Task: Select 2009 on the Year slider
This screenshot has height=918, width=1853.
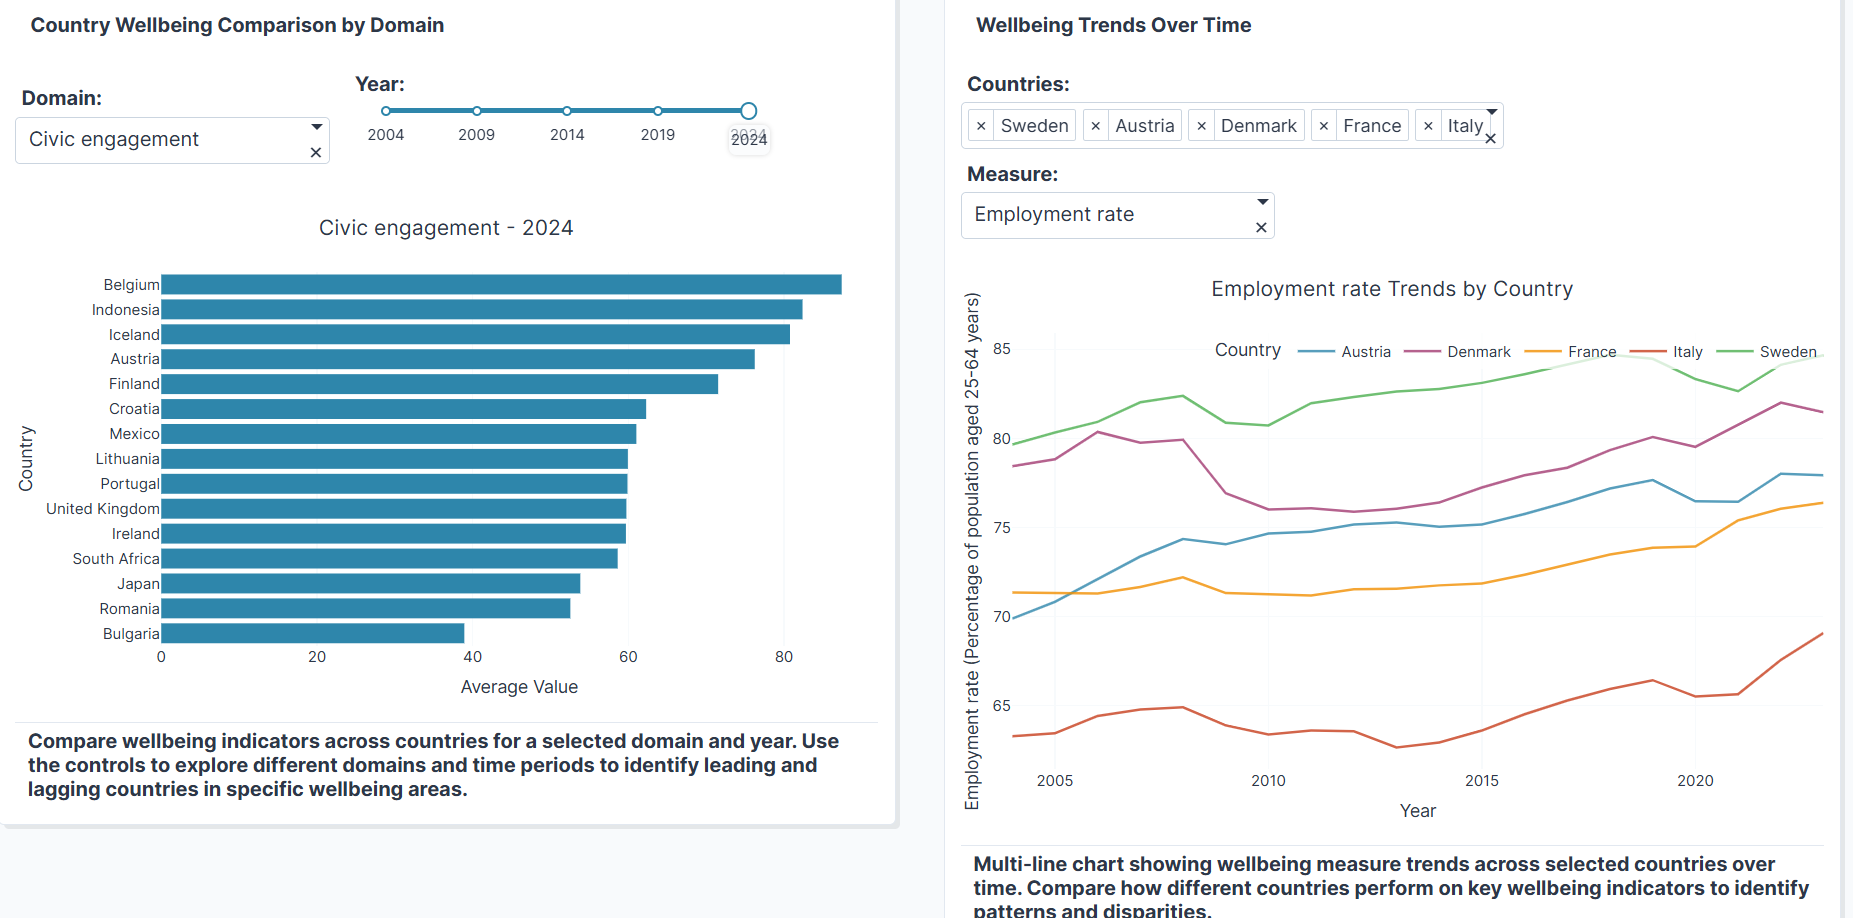Action: (477, 111)
